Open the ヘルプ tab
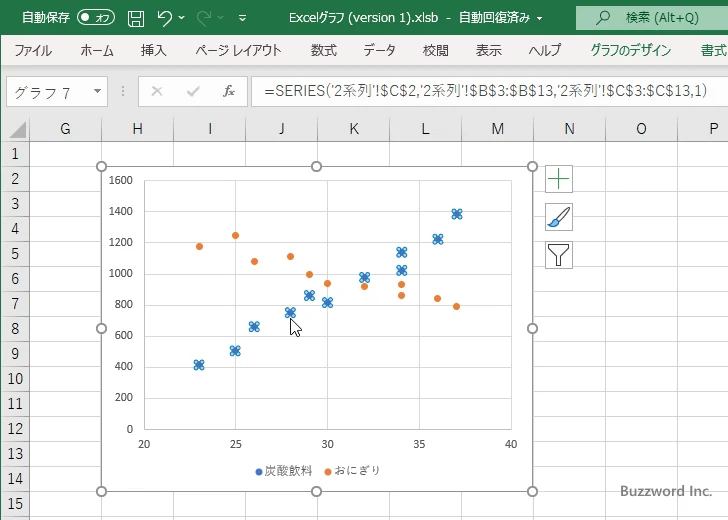The height and width of the screenshot is (520, 728). point(545,50)
